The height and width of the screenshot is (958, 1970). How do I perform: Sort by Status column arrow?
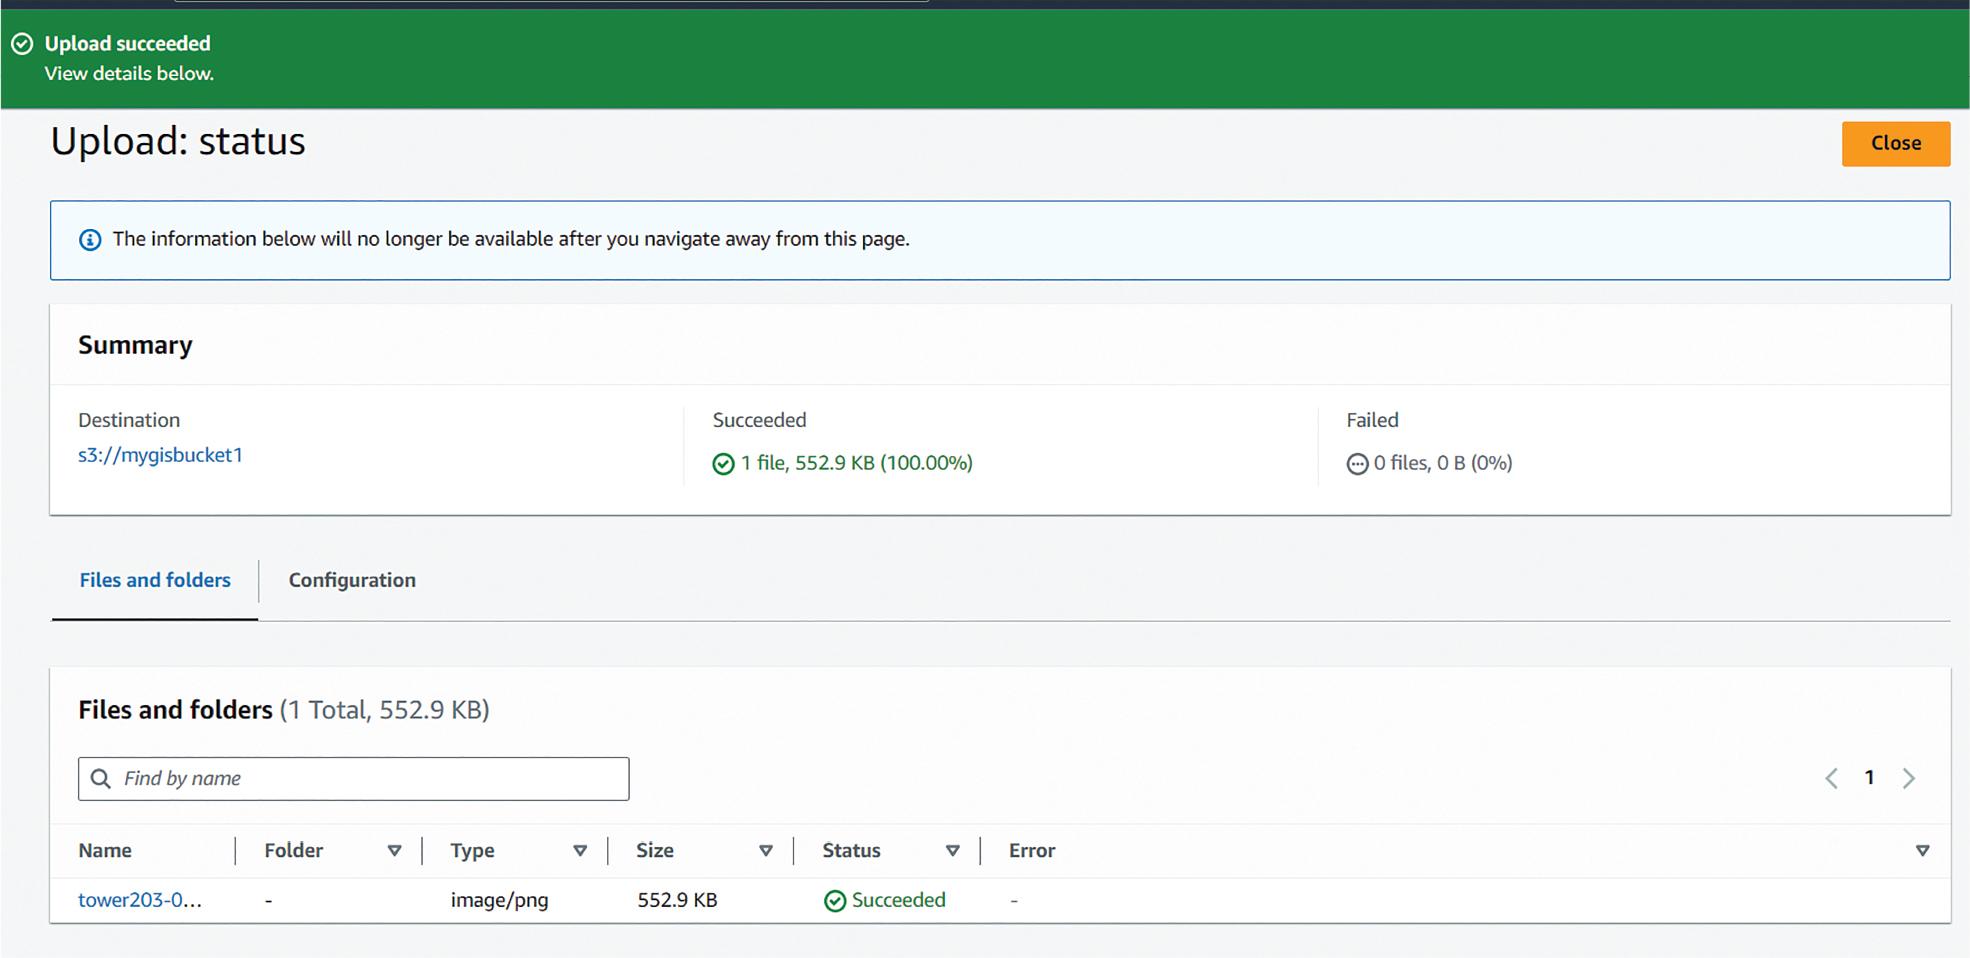click(x=953, y=851)
